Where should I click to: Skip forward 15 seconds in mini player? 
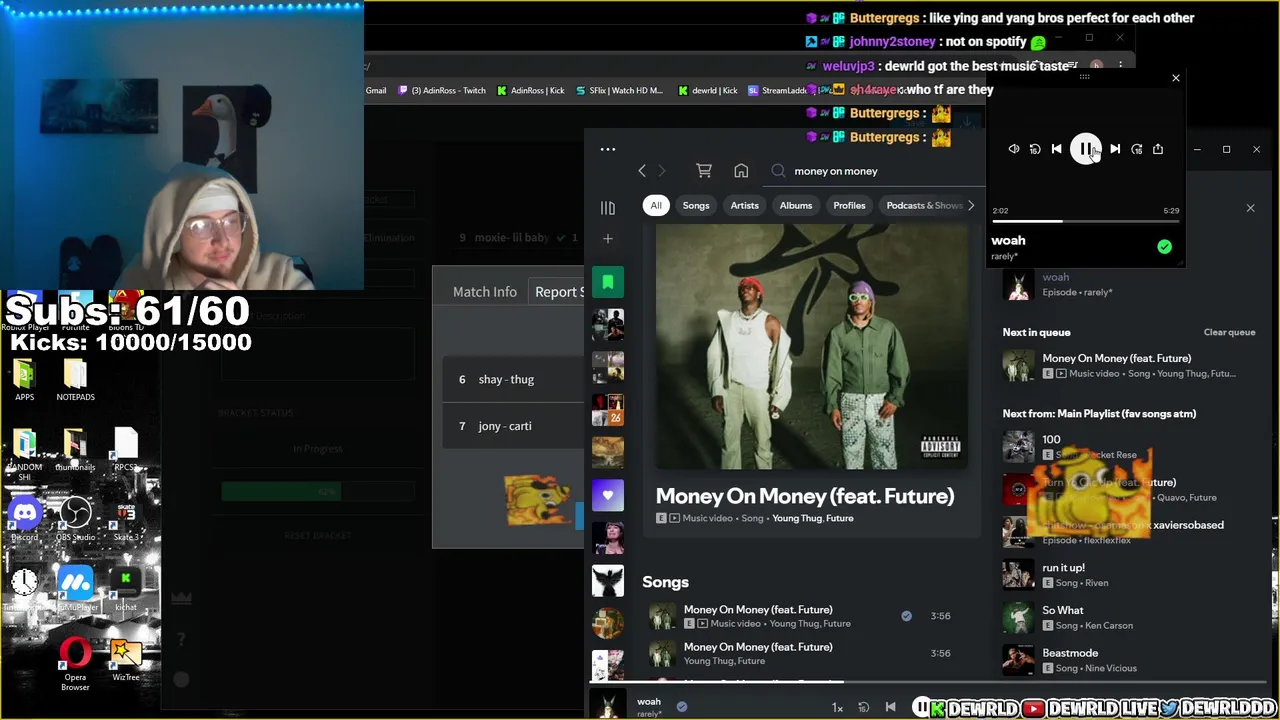tap(1136, 149)
